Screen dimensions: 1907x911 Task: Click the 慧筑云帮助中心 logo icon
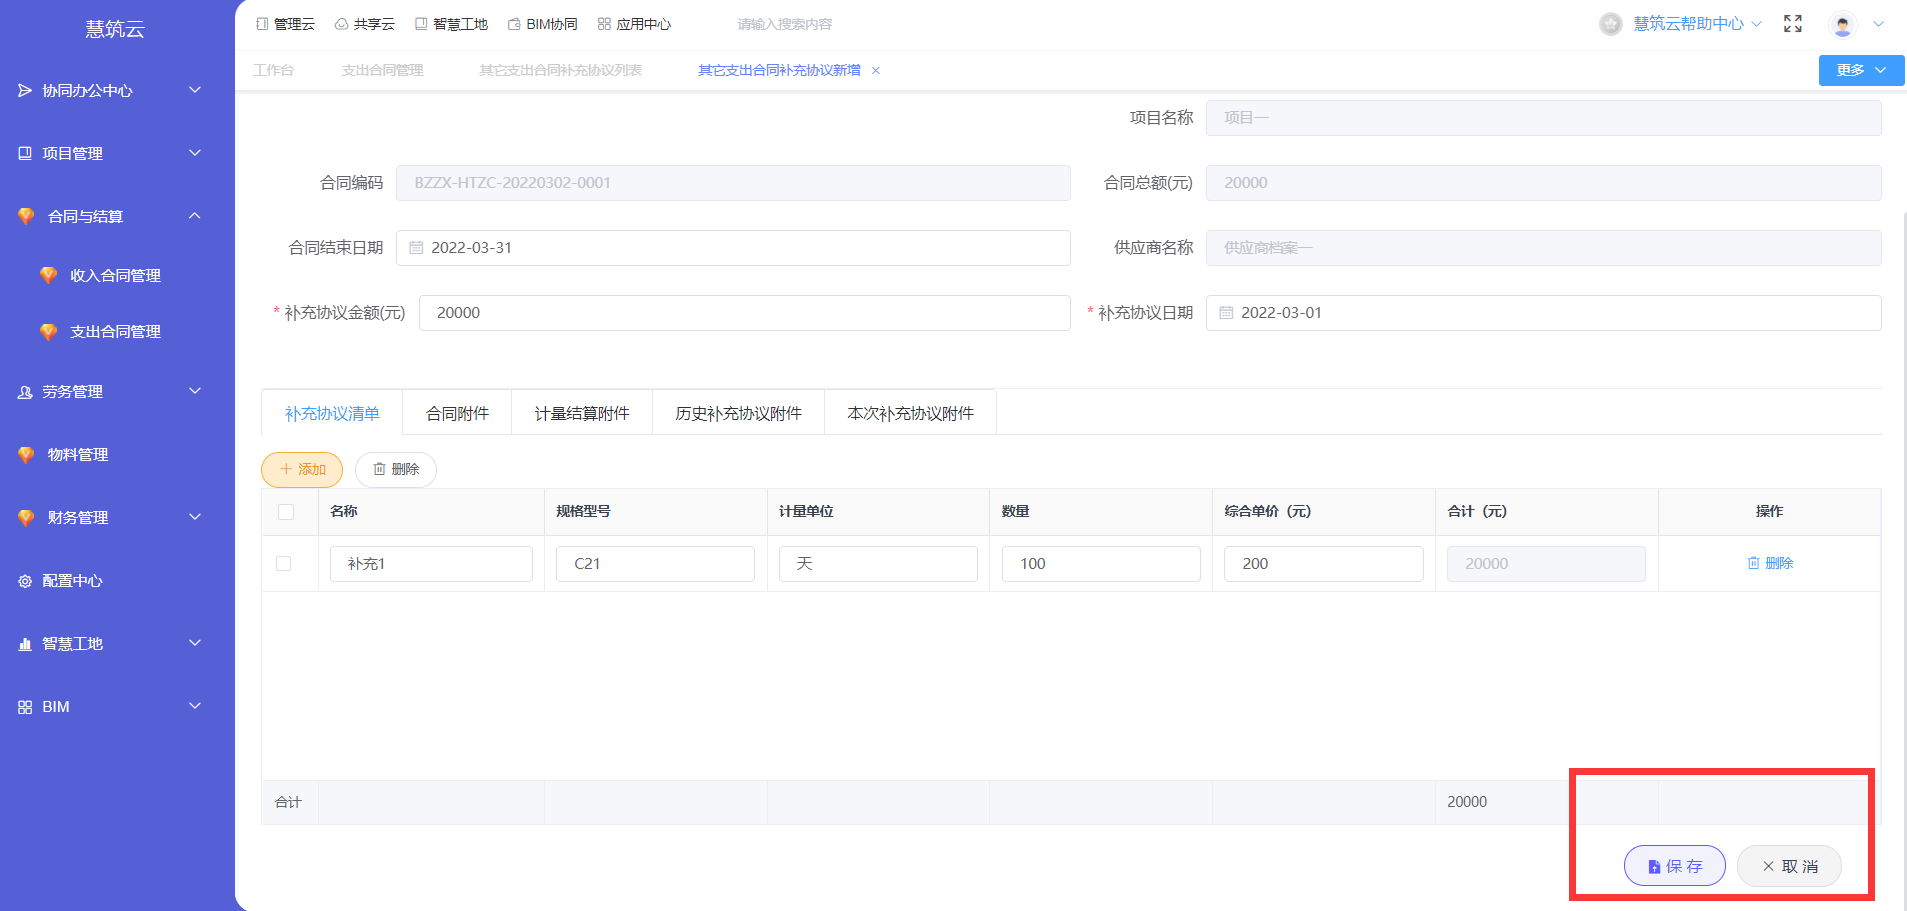tap(1610, 24)
